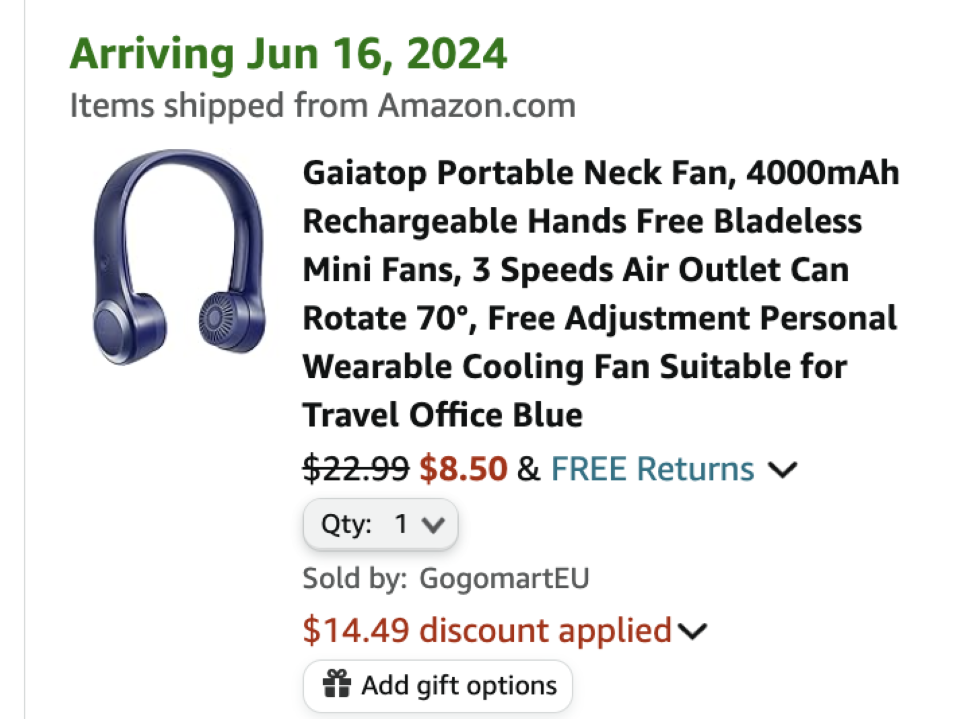Click the discount applied text link
This screenshot has width=960, height=719.
486,631
